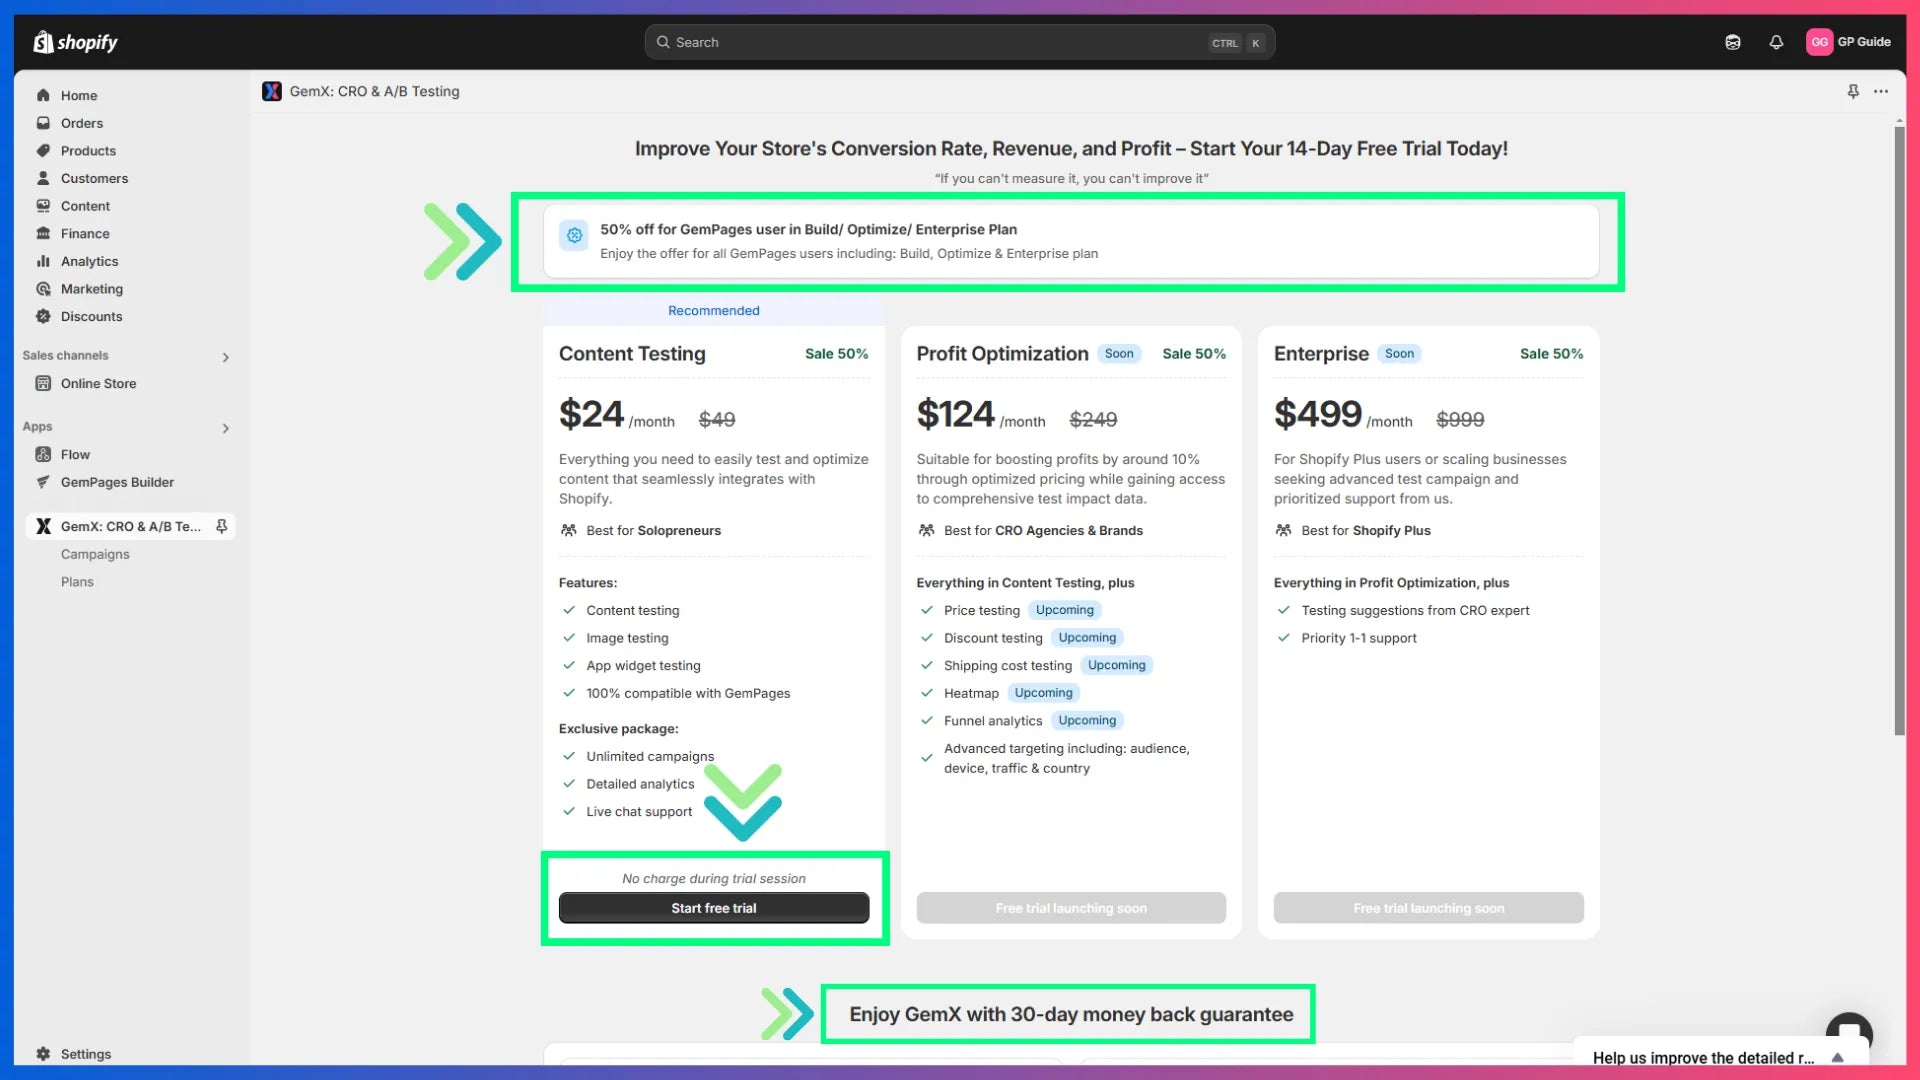Open Finance in sidebar

(x=85, y=233)
